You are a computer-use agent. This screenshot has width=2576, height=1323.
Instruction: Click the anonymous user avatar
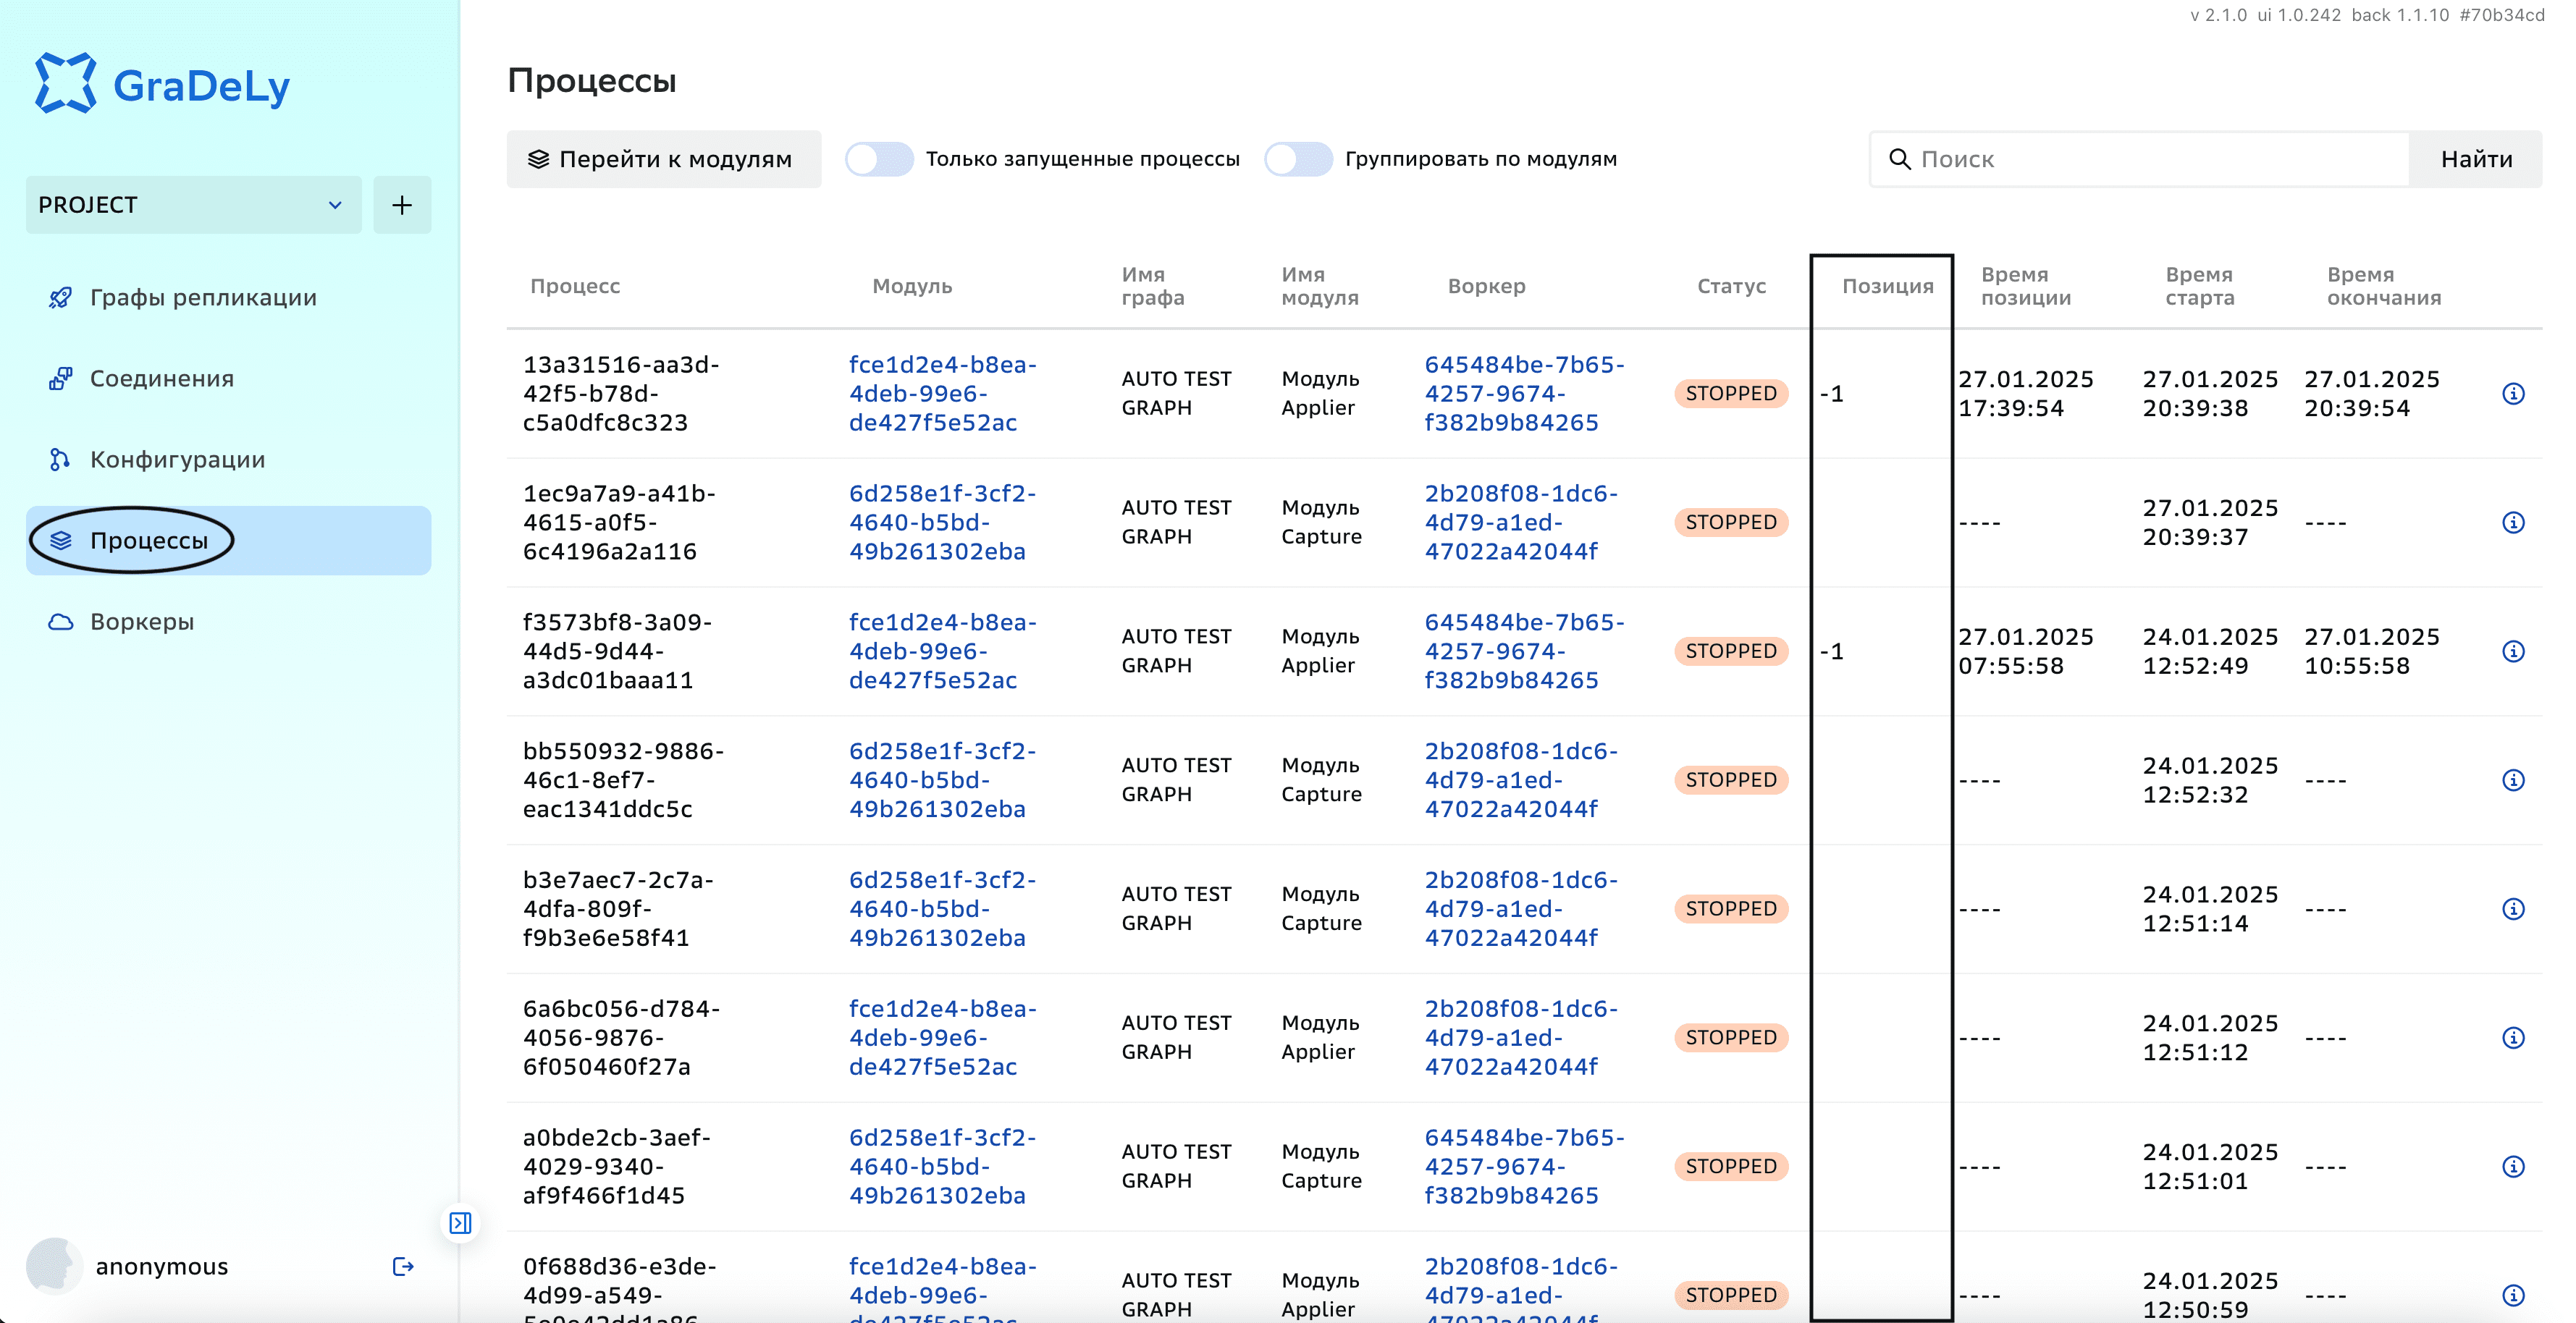pyautogui.click(x=54, y=1266)
